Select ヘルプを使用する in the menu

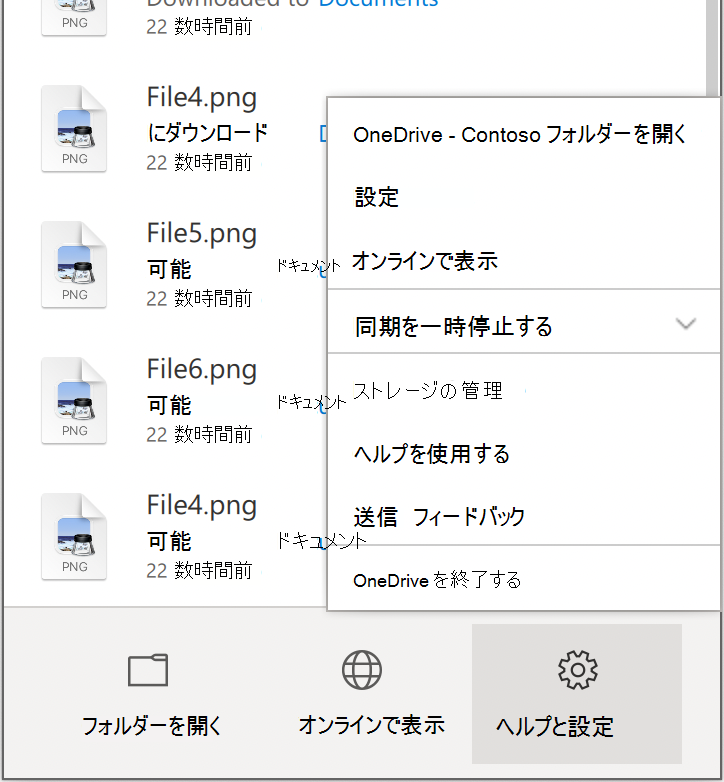point(524,454)
